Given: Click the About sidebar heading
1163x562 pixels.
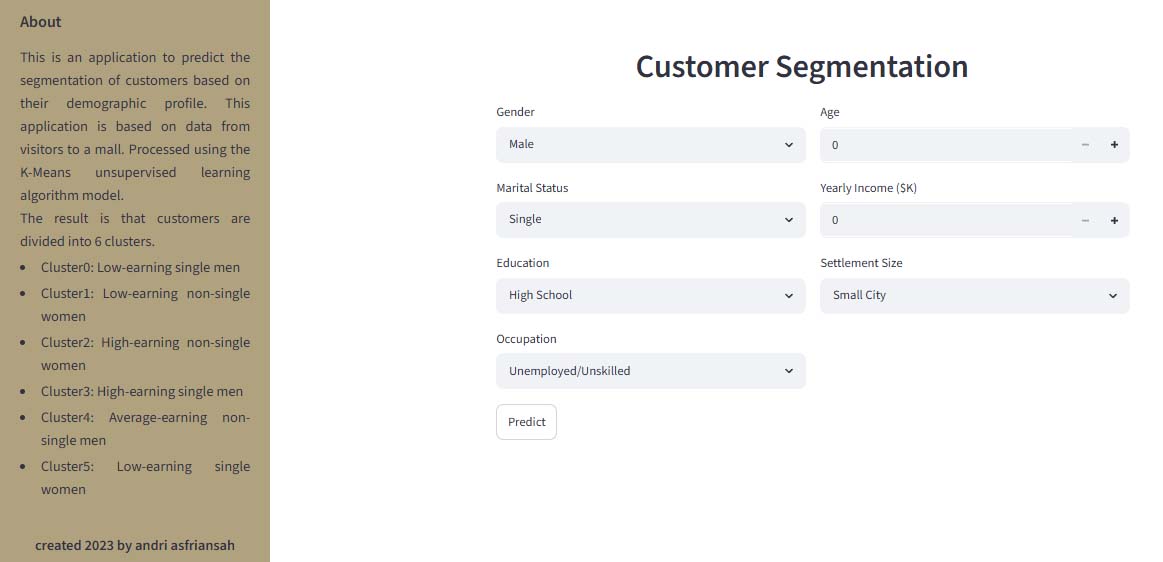Looking at the screenshot, I should click(x=41, y=22).
